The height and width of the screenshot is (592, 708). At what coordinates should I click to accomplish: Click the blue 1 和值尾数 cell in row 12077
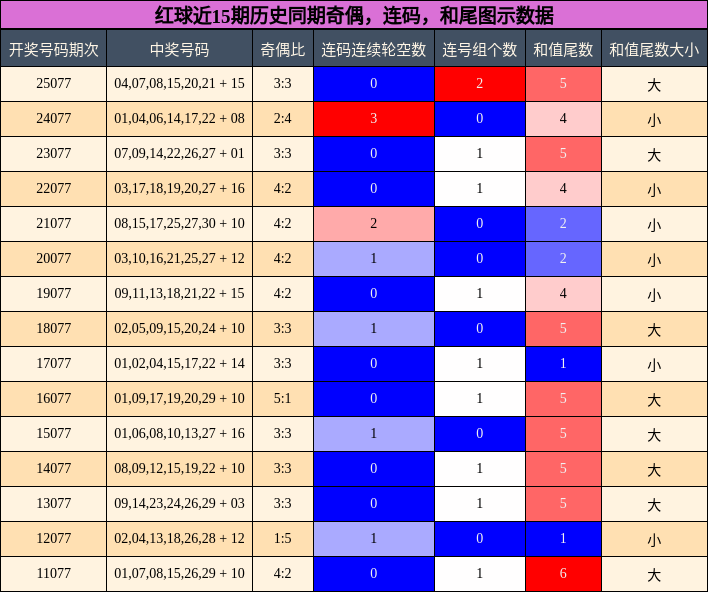(563, 539)
